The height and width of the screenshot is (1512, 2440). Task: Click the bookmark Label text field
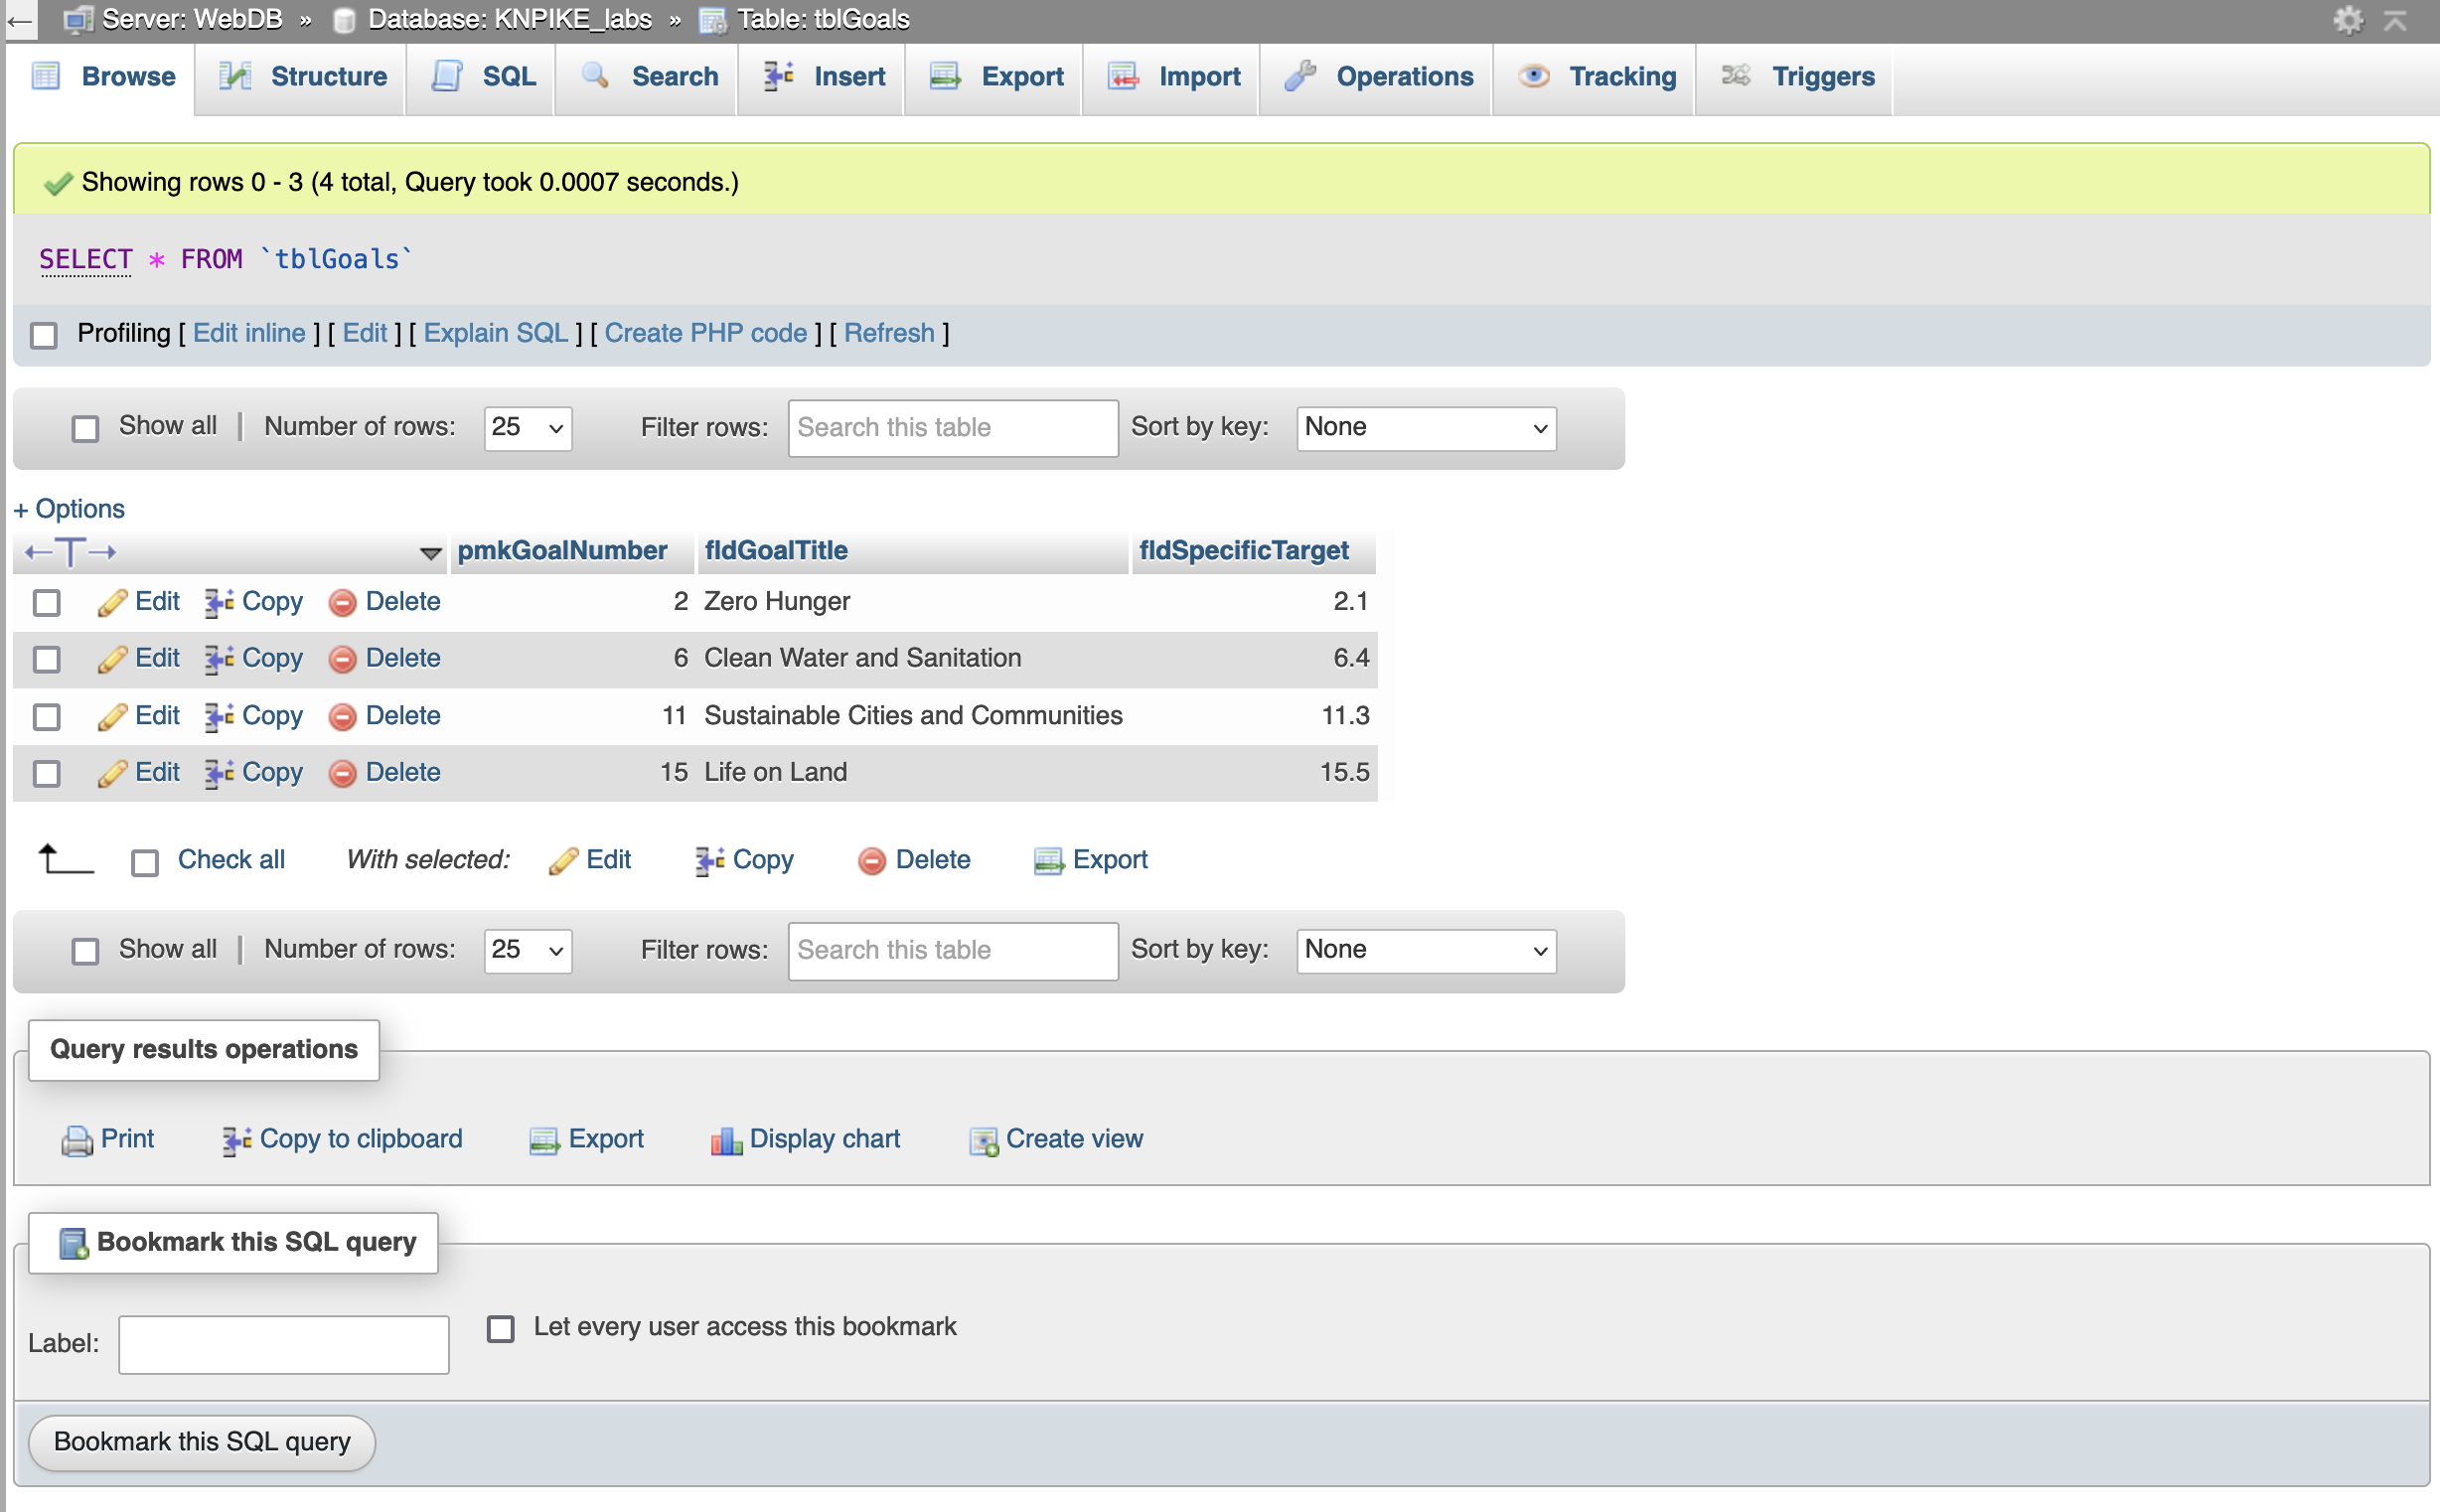[x=283, y=1344]
